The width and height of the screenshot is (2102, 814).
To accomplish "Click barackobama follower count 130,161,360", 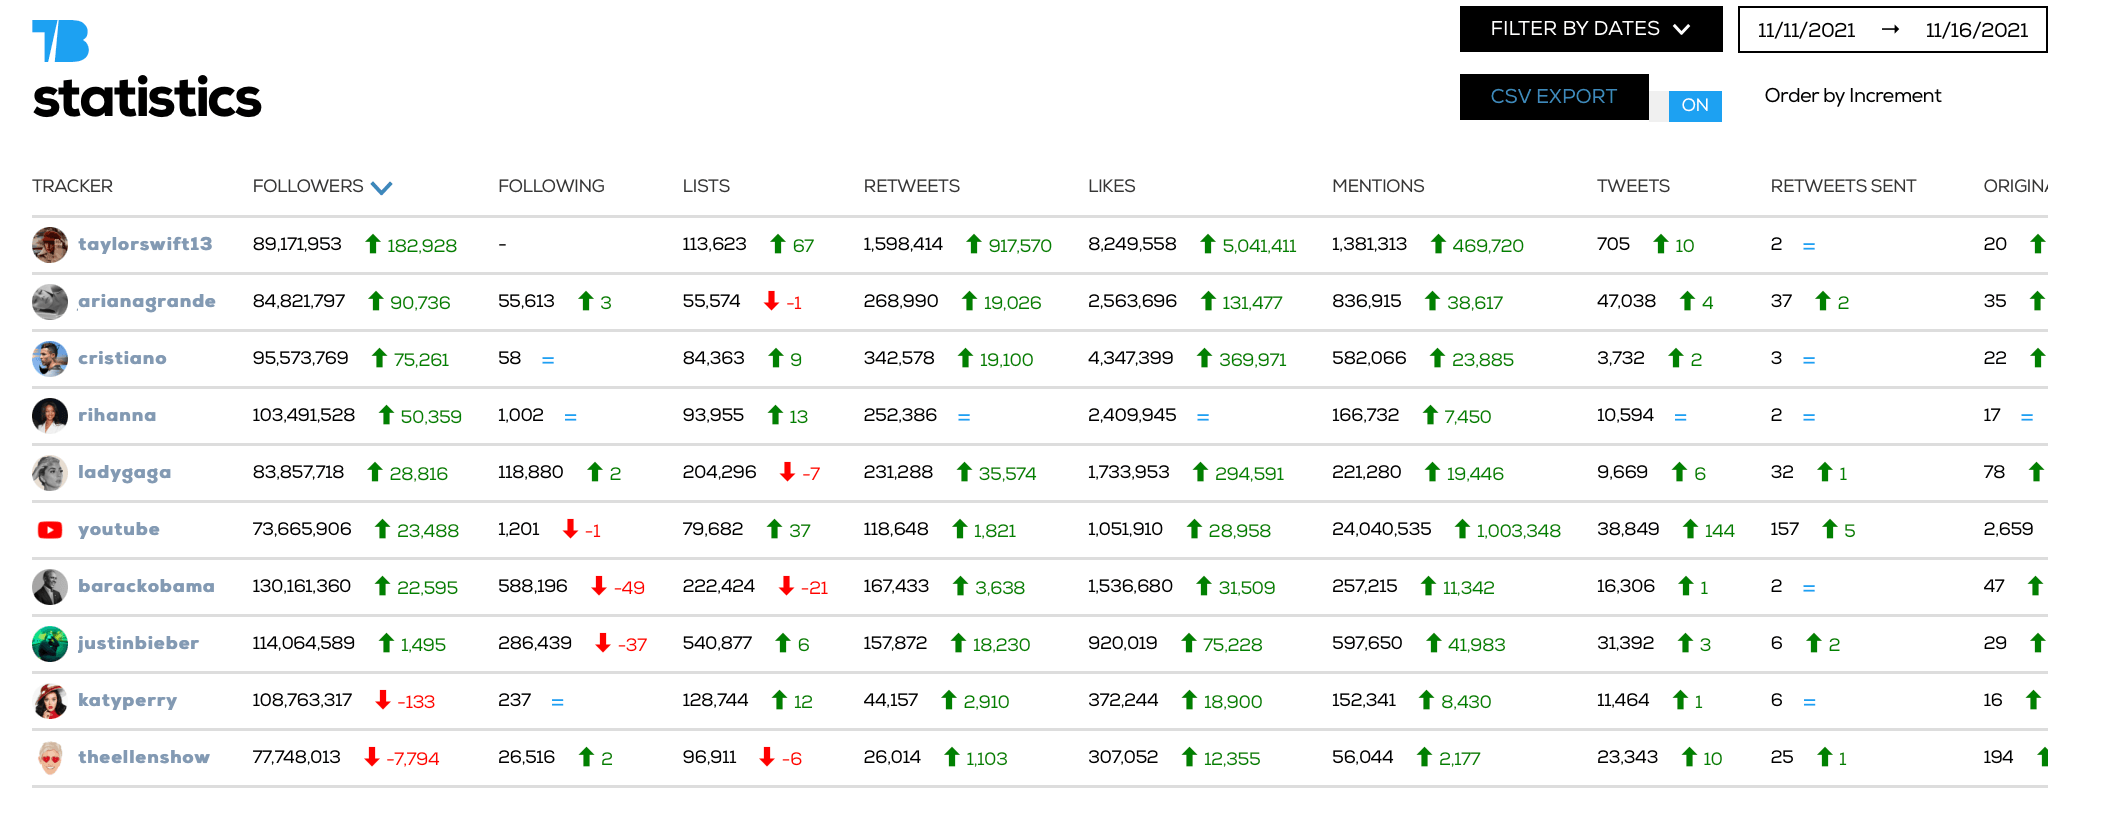I will tap(302, 586).
